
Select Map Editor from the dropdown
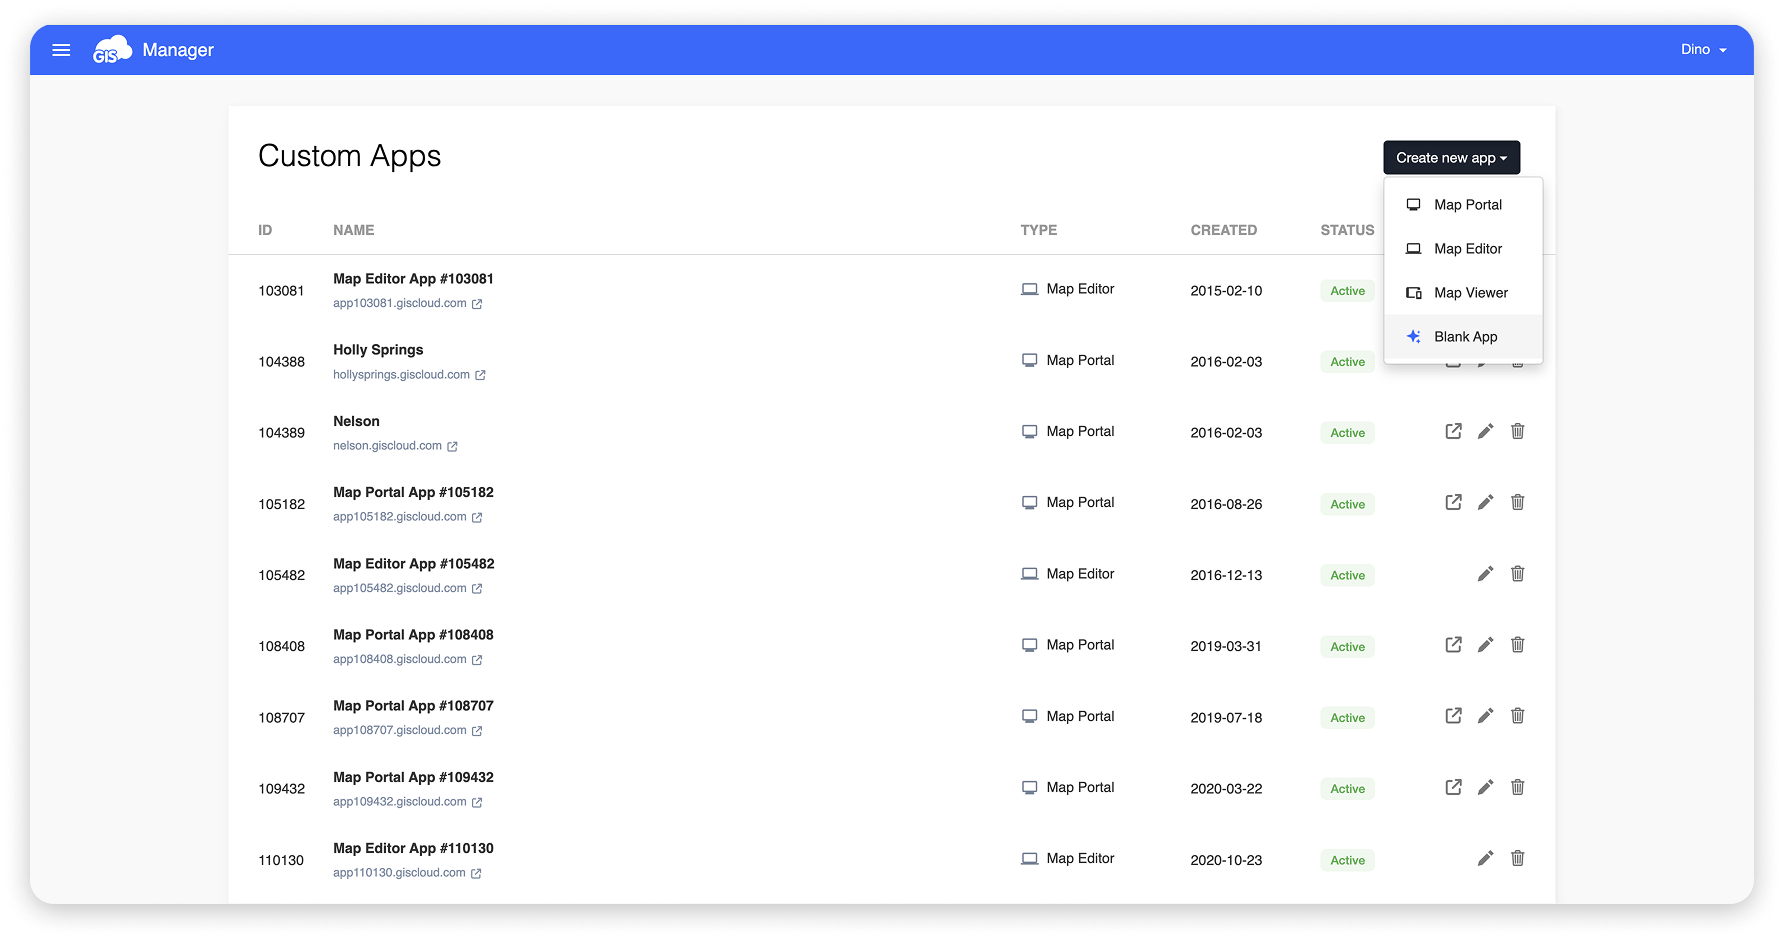pos(1463,249)
